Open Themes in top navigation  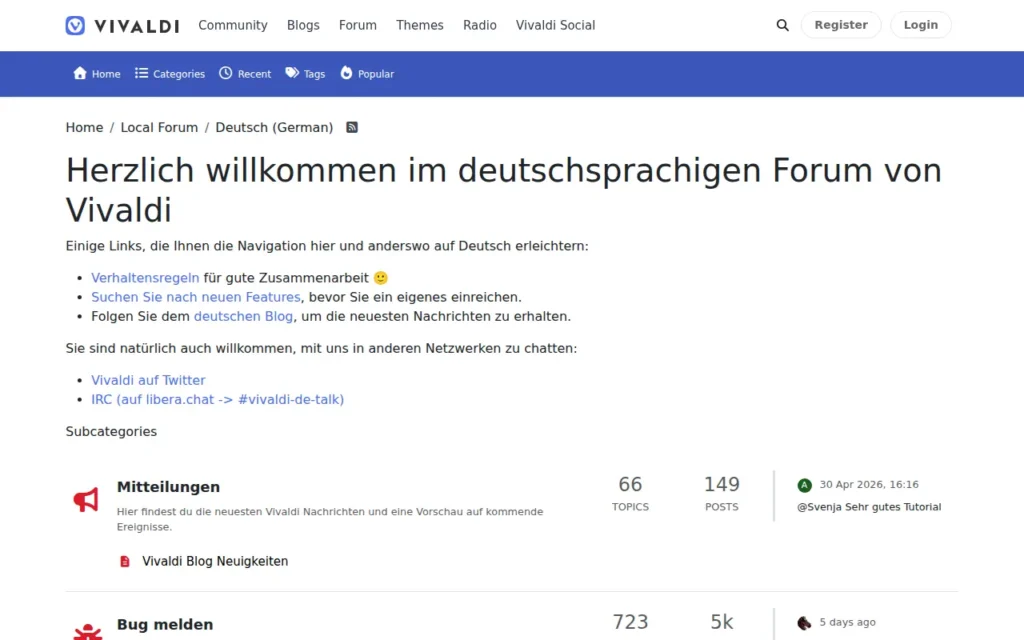[x=420, y=25]
